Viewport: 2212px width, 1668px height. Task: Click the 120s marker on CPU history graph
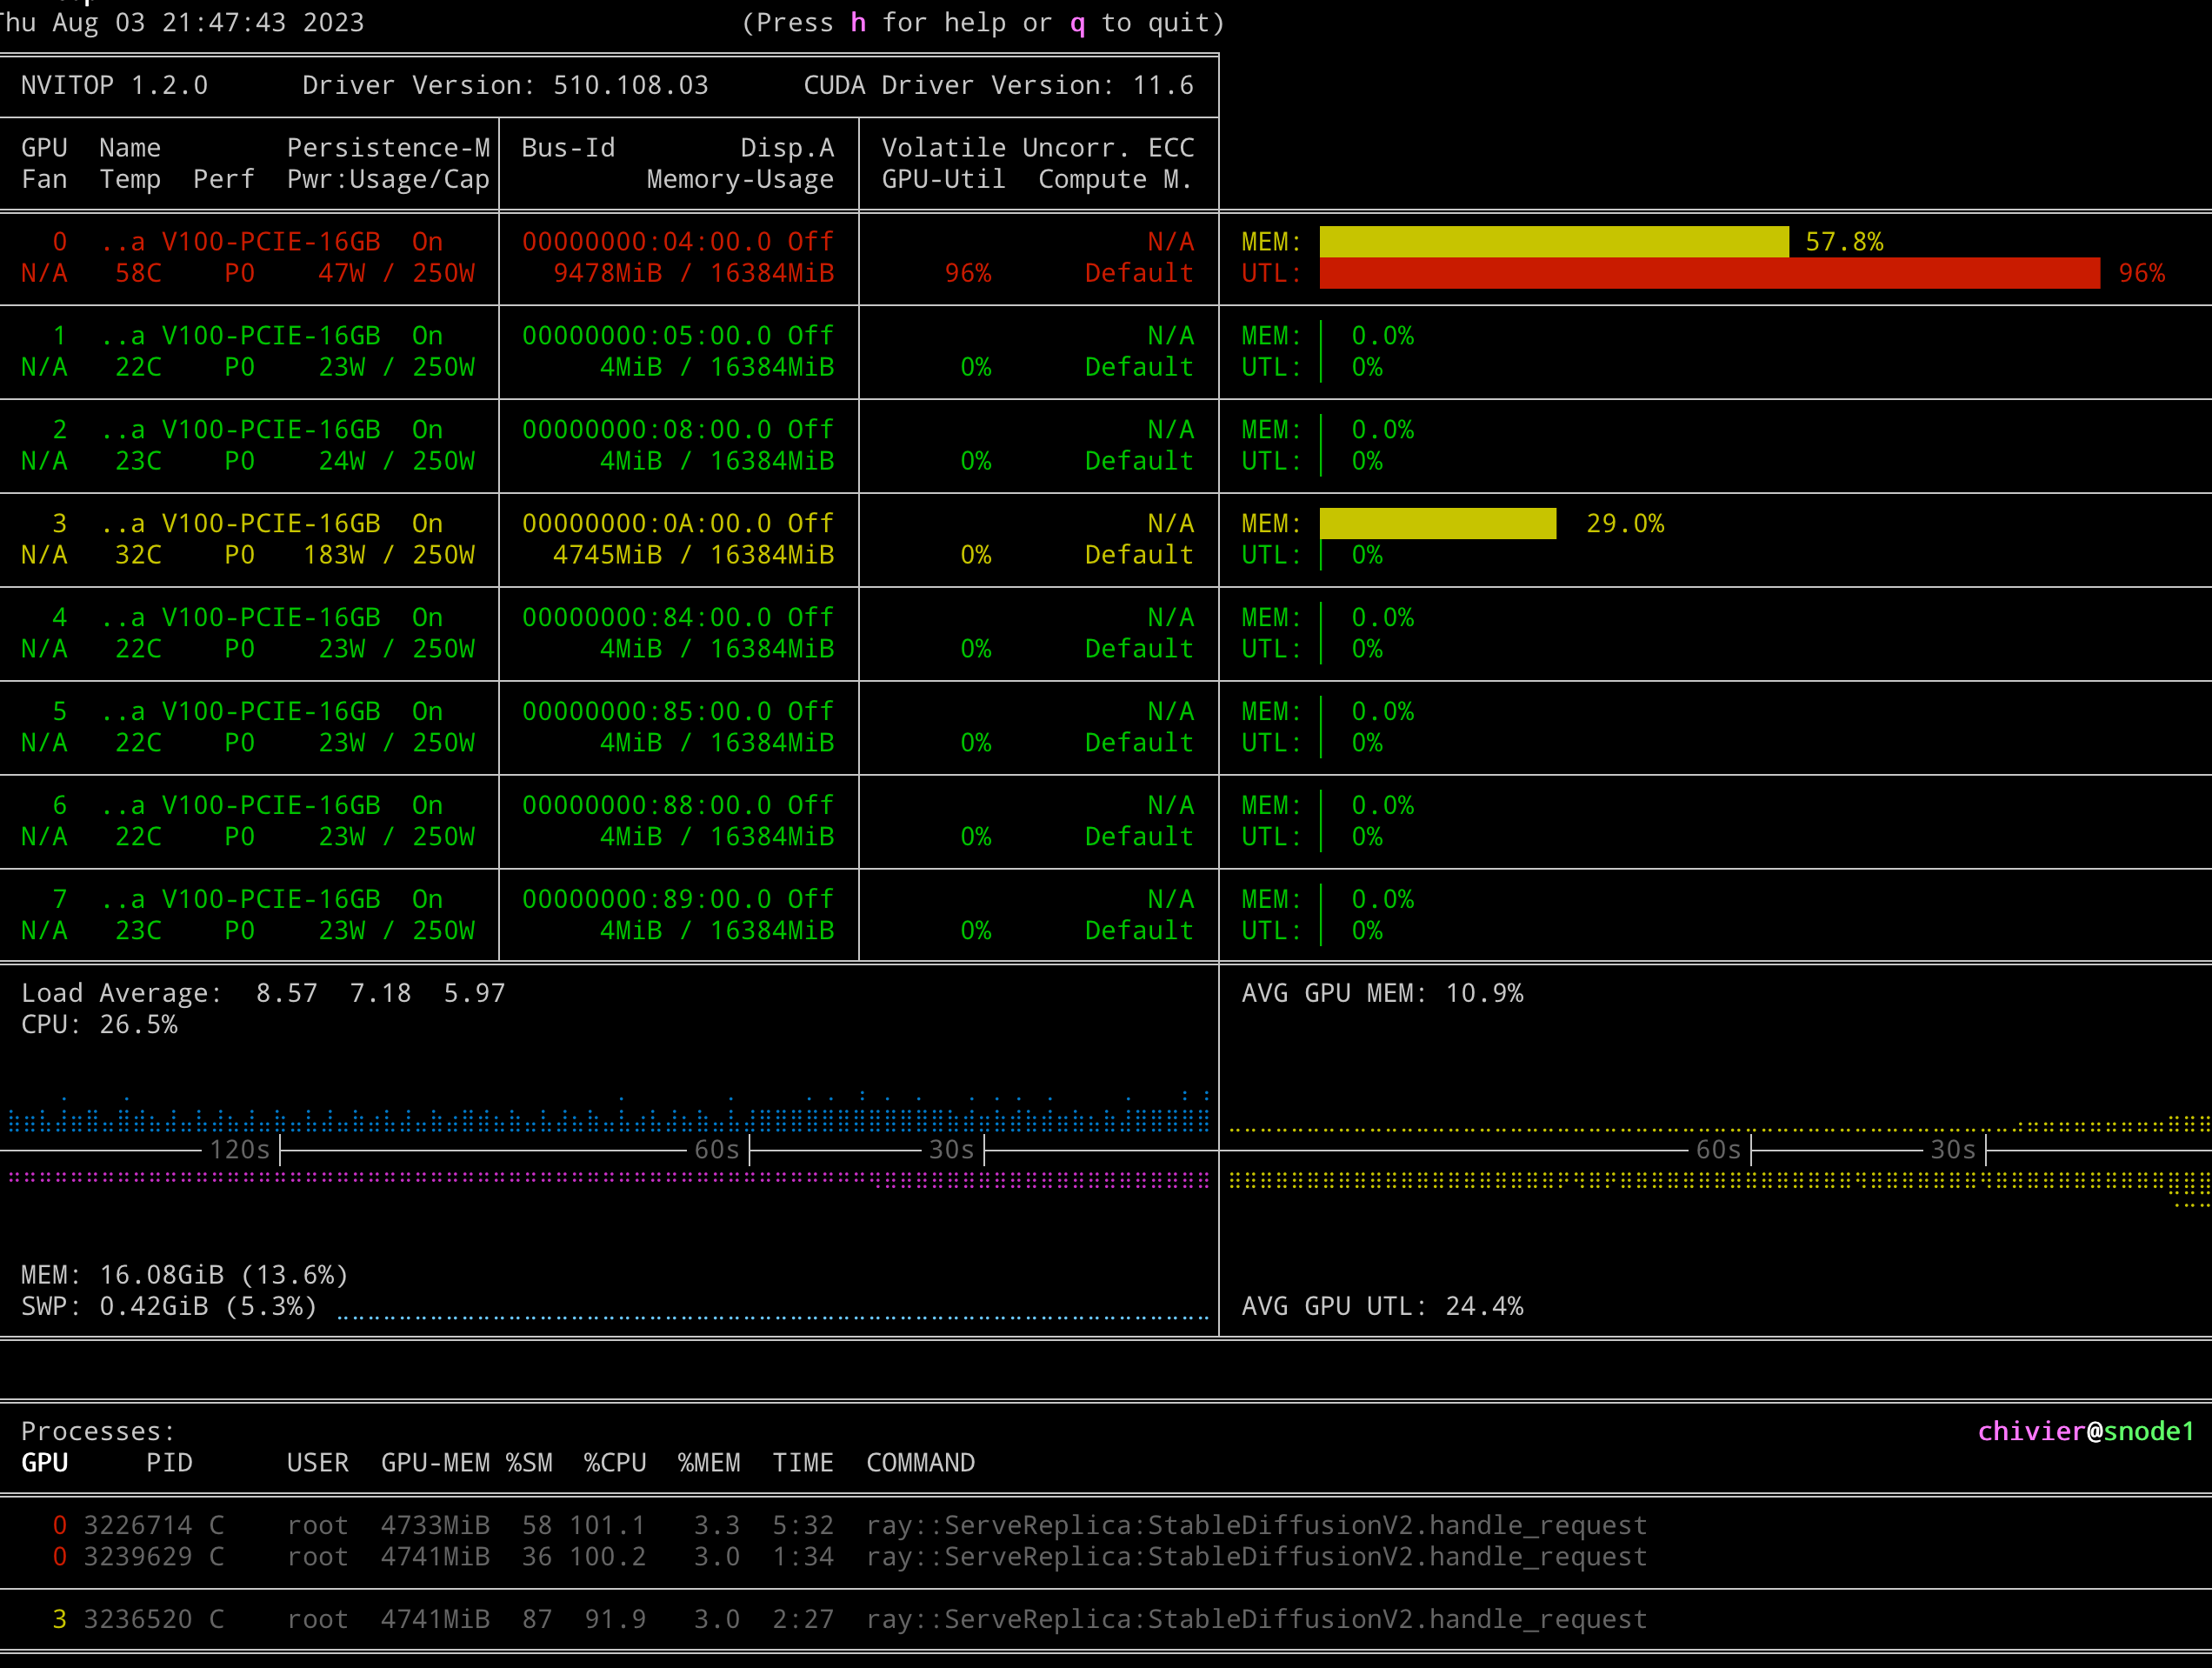tap(240, 1150)
